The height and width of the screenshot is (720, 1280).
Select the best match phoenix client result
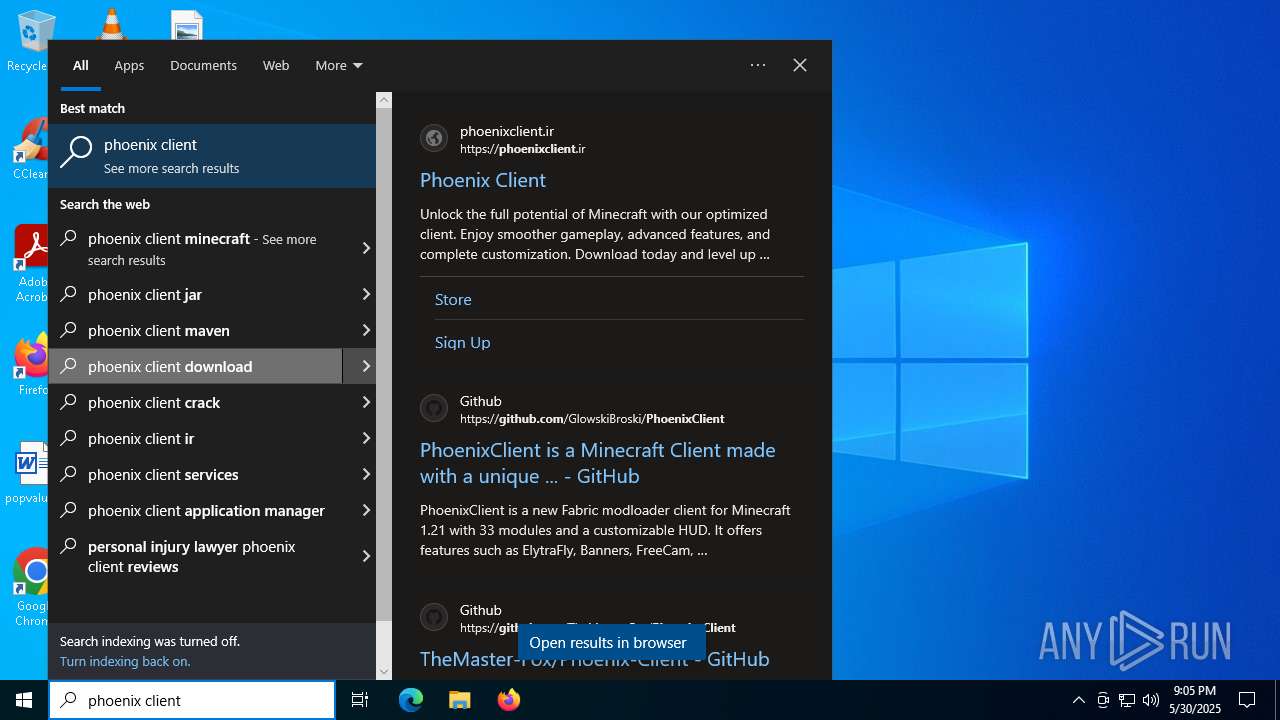click(212, 155)
